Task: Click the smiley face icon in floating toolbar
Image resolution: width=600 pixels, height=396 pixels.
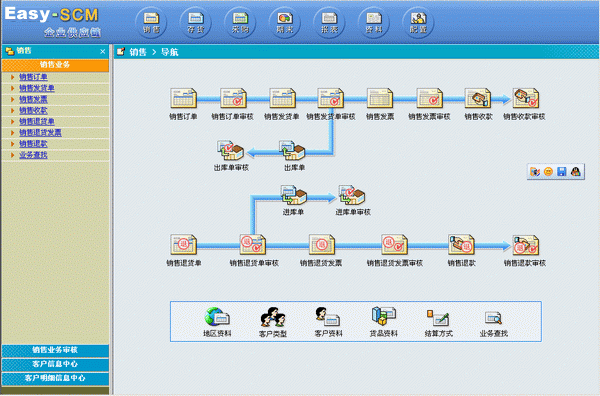Action: pos(548,172)
